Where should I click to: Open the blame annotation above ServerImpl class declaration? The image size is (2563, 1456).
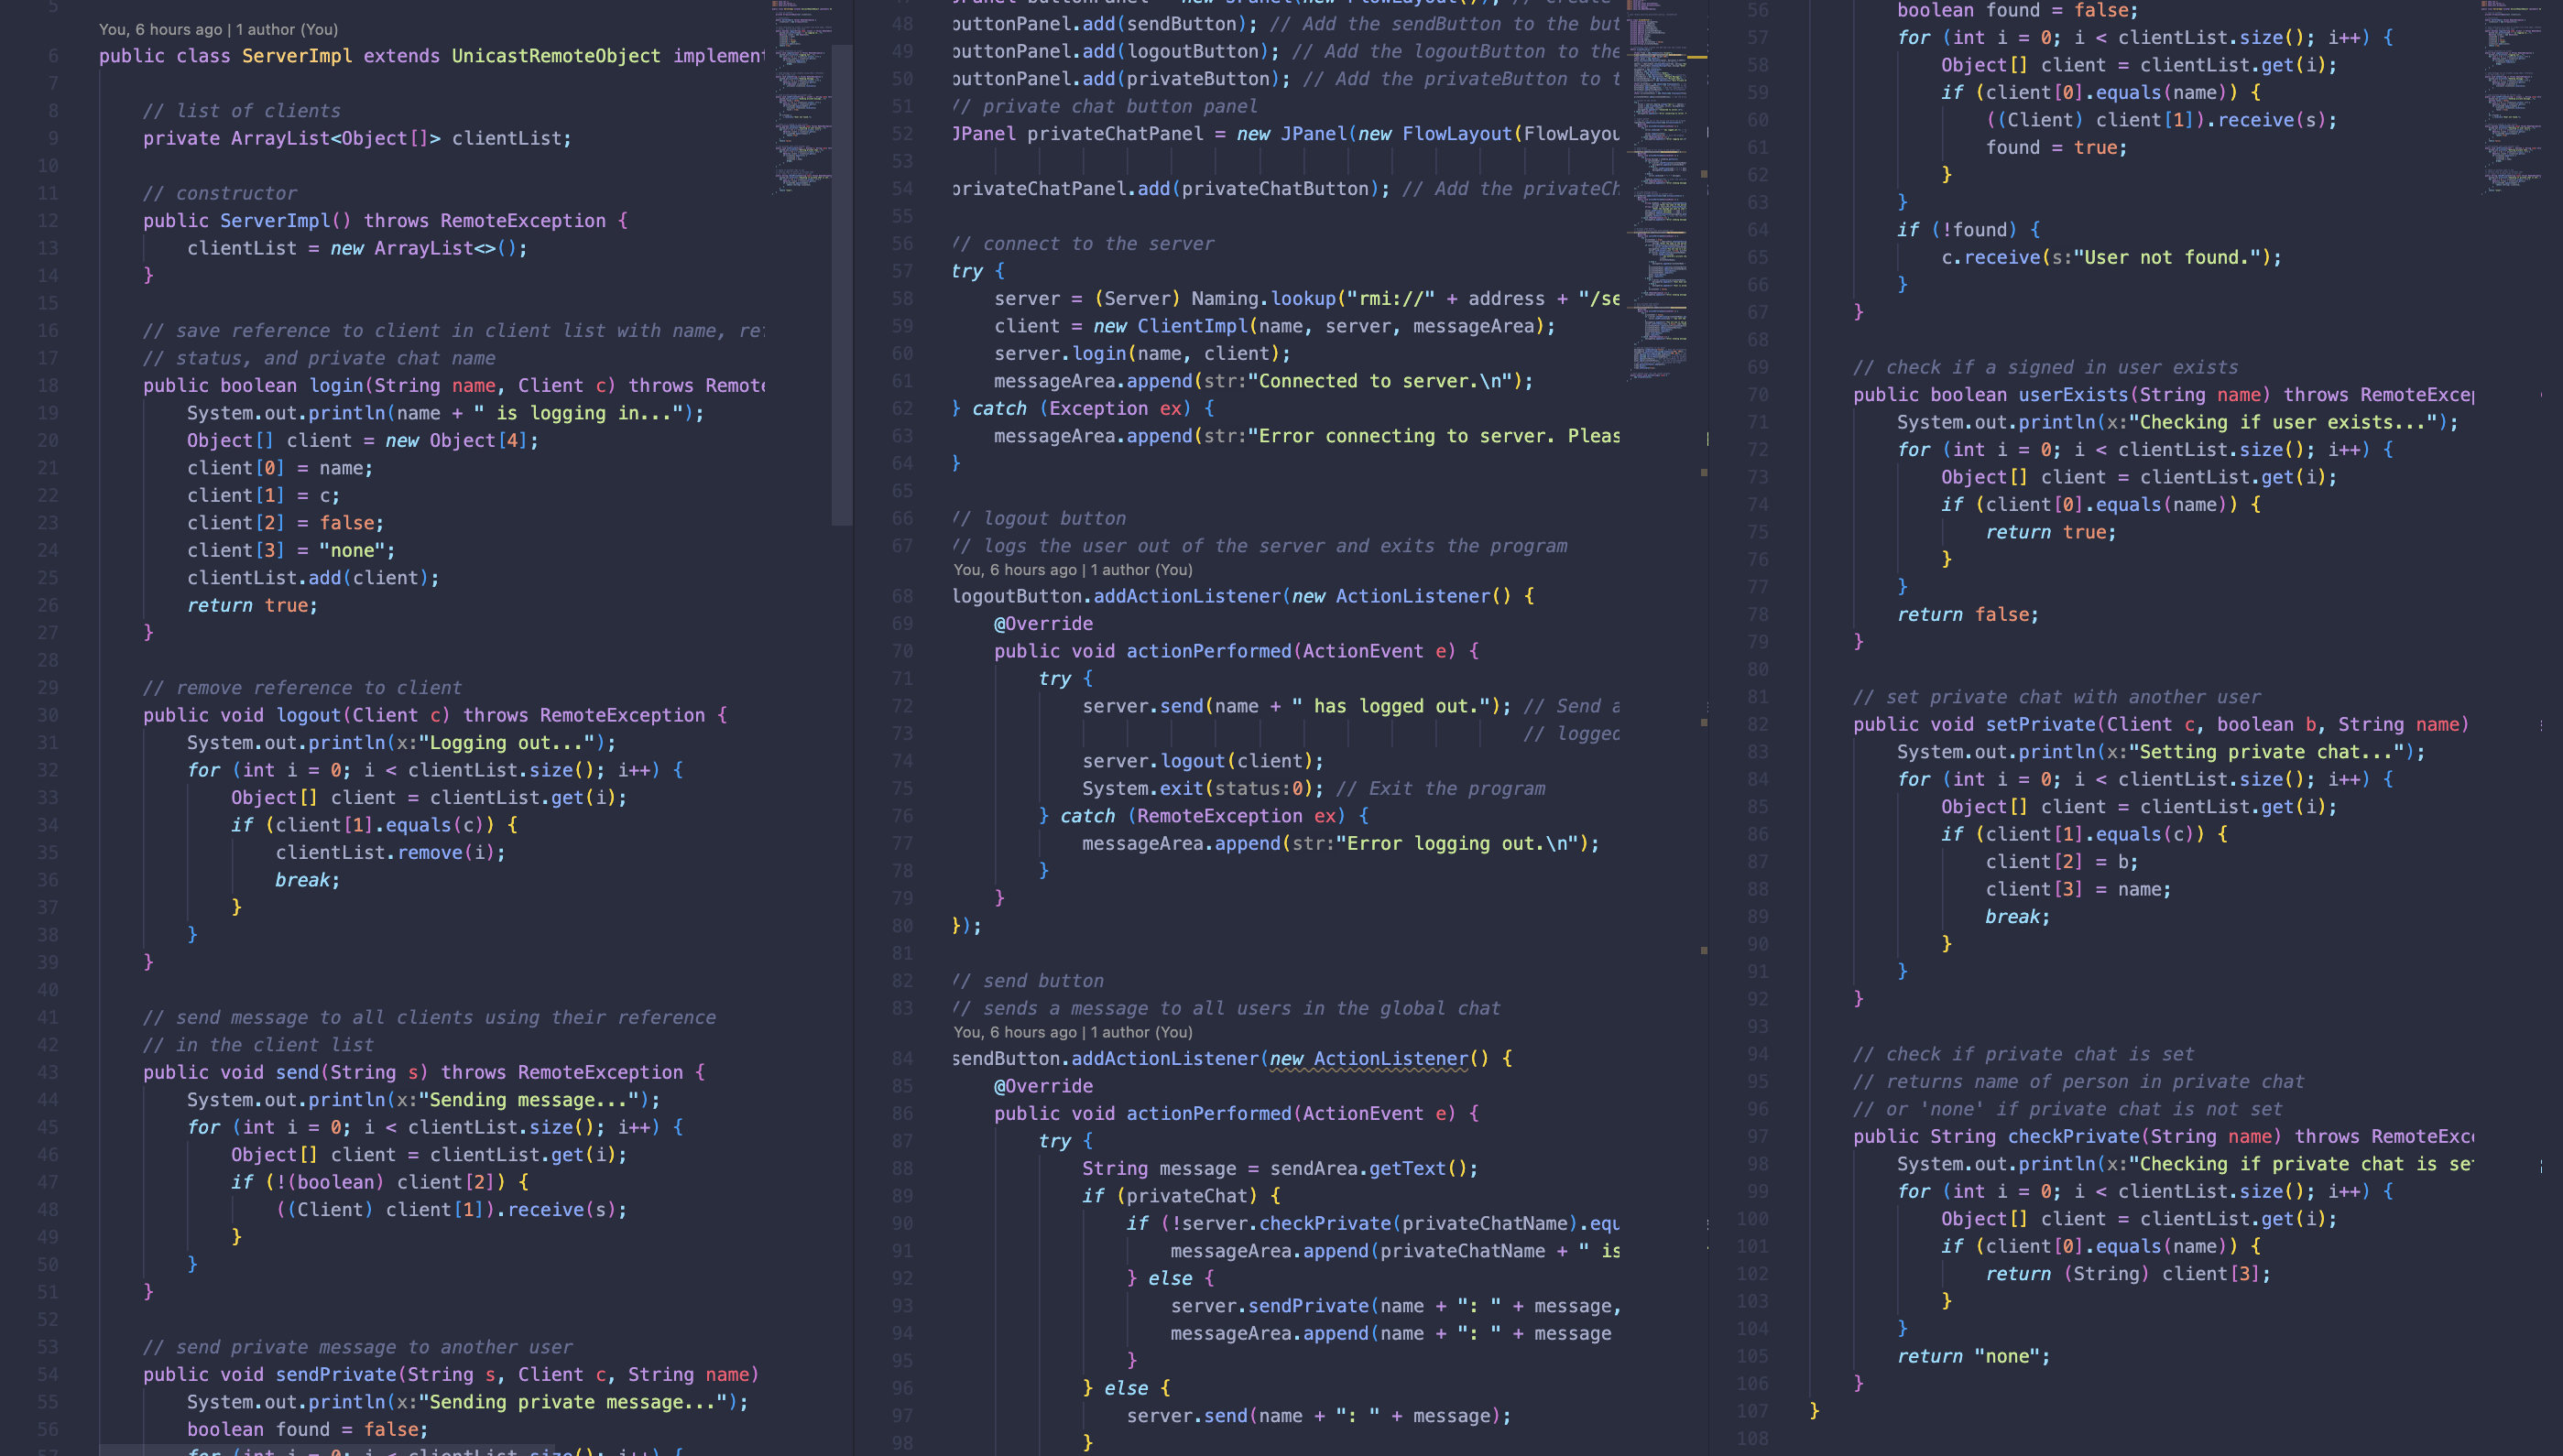218,30
